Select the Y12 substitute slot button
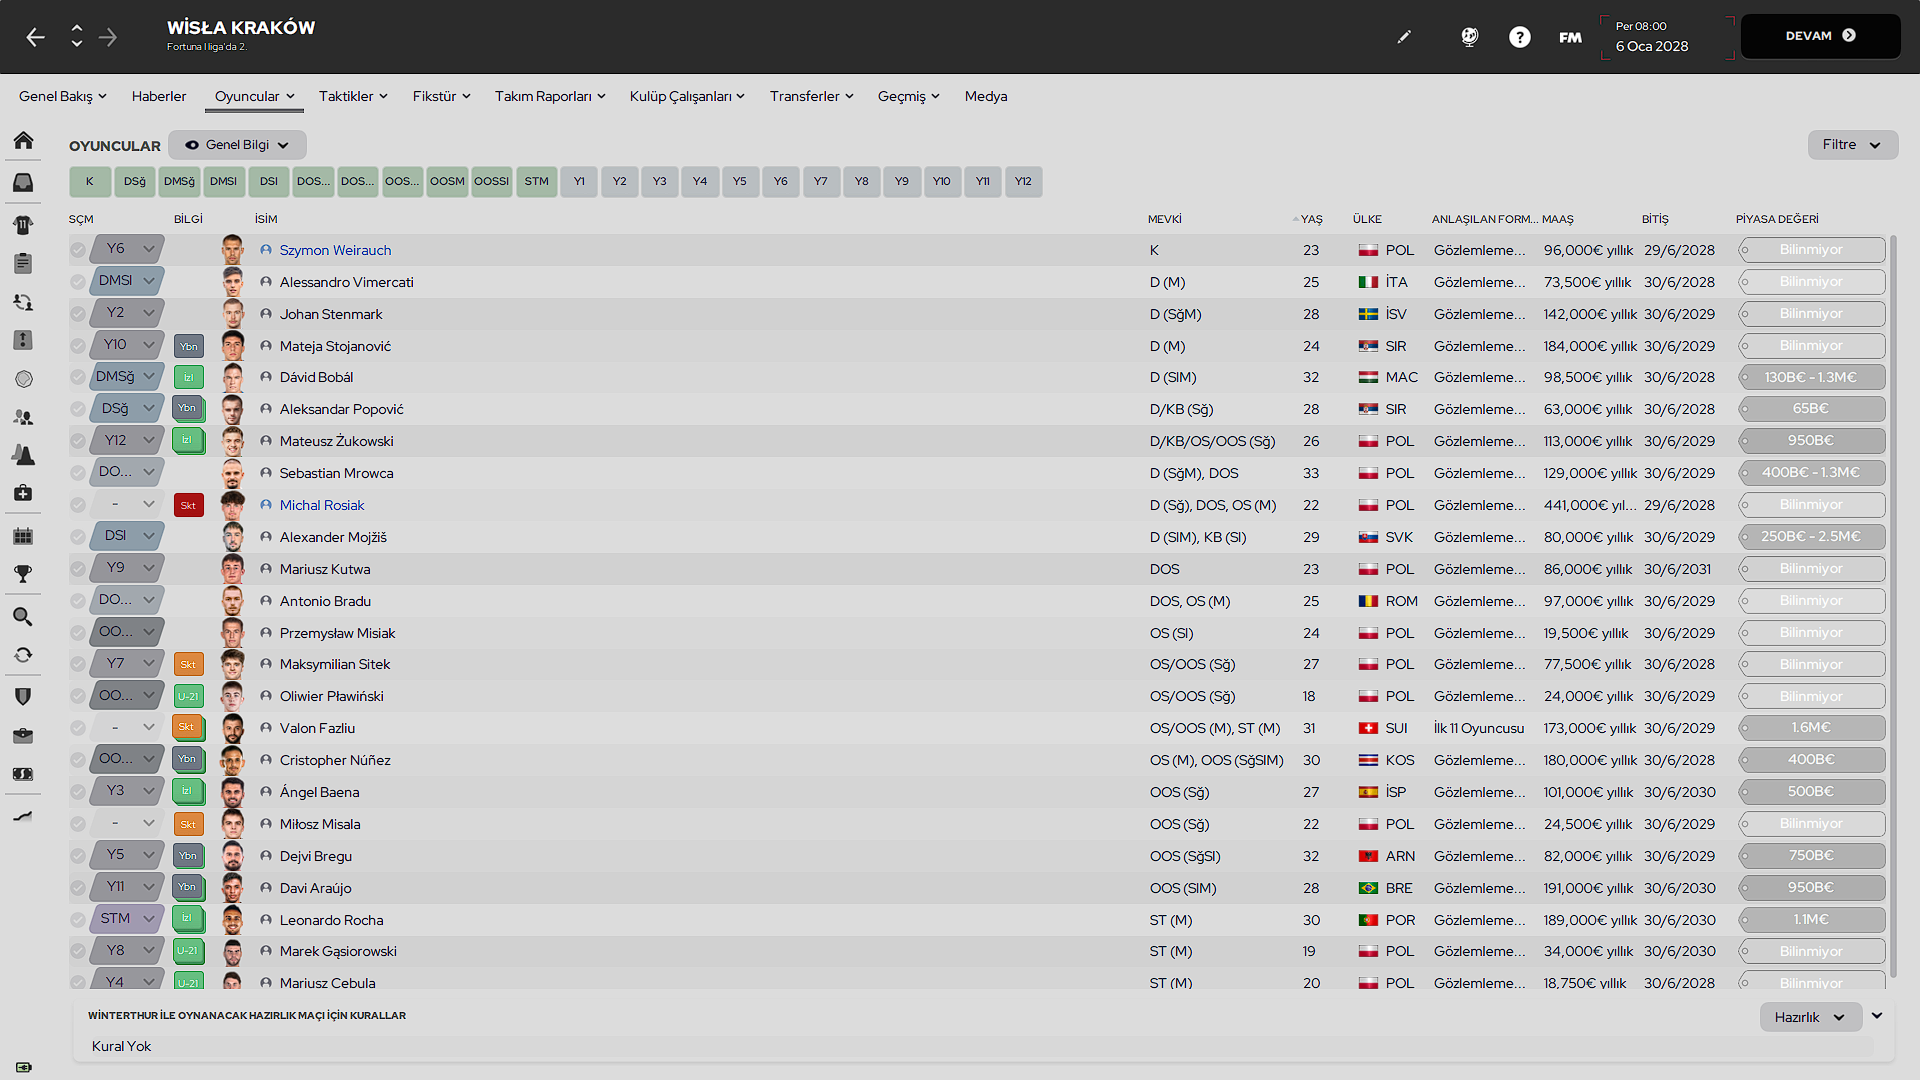 pyautogui.click(x=1023, y=182)
